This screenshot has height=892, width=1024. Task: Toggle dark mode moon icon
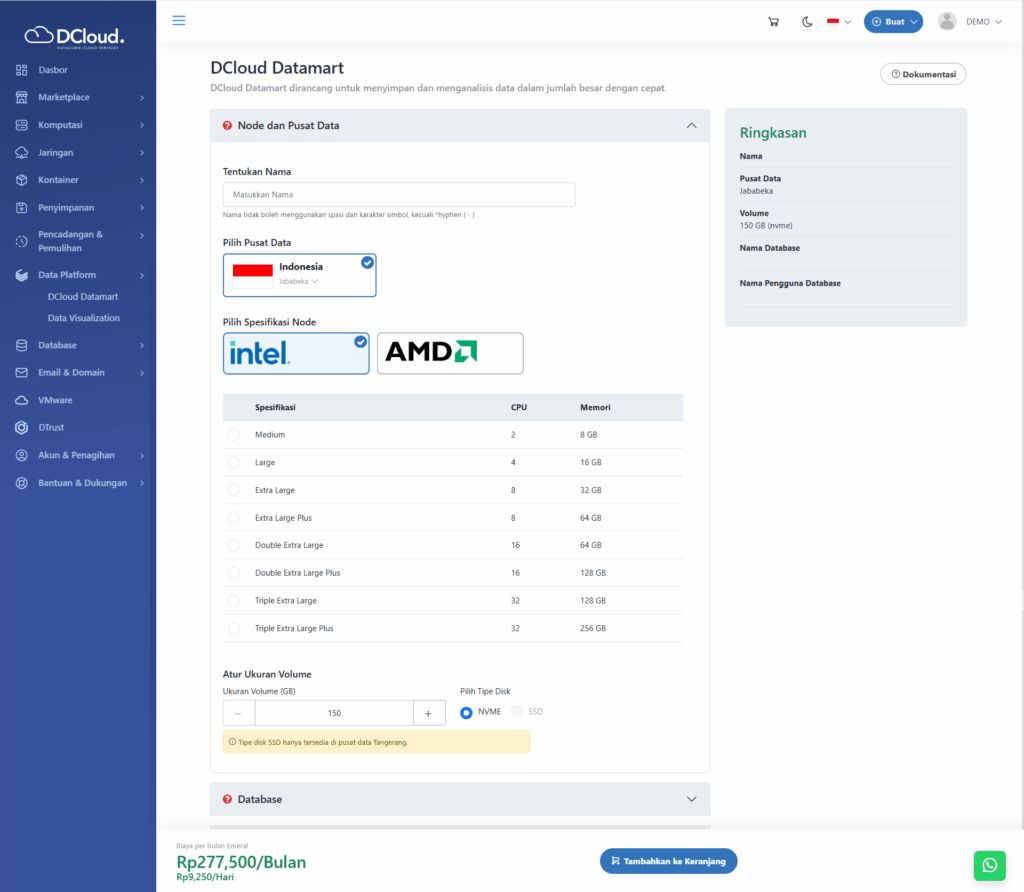pos(807,22)
